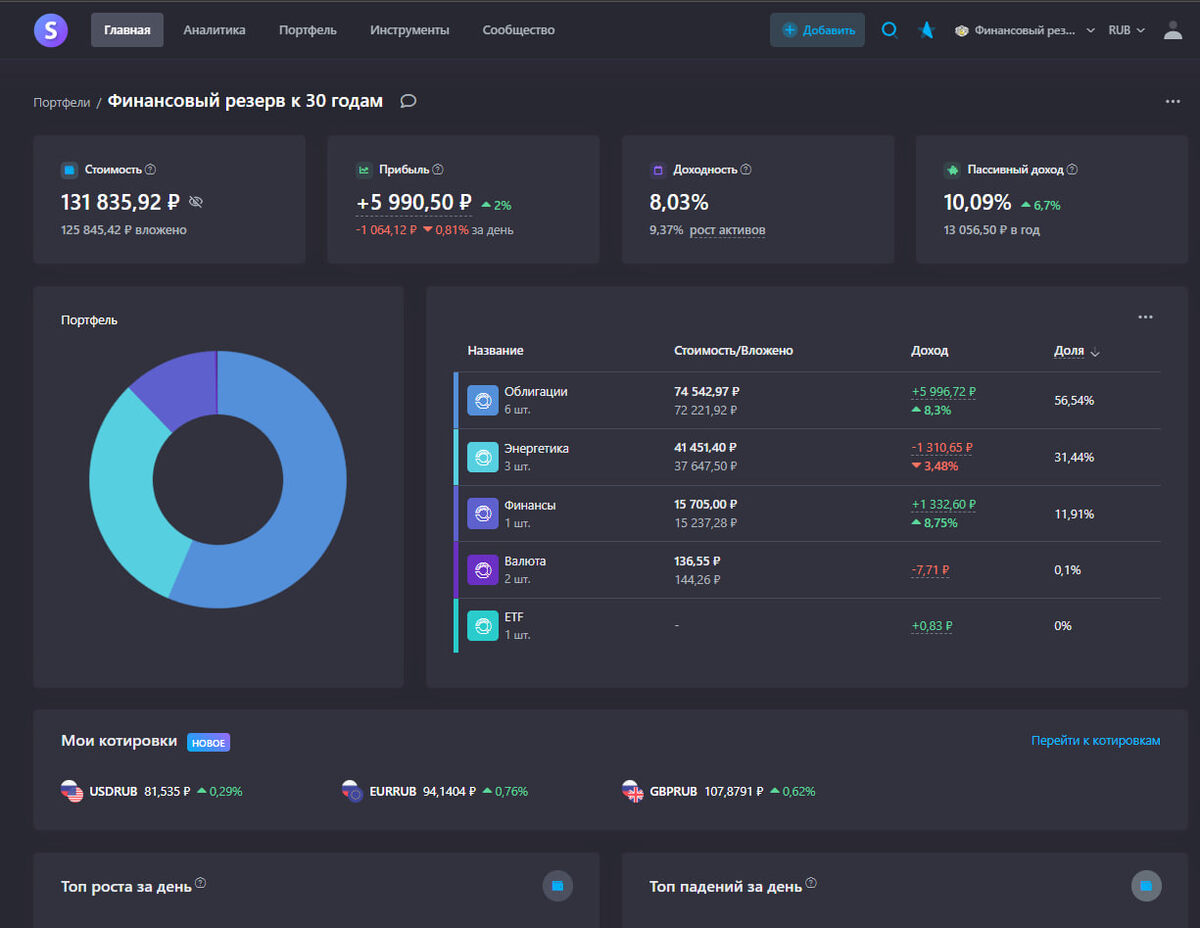Click the icon beside Топ падений за день
1200x928 pixels.
point(1145,886)
